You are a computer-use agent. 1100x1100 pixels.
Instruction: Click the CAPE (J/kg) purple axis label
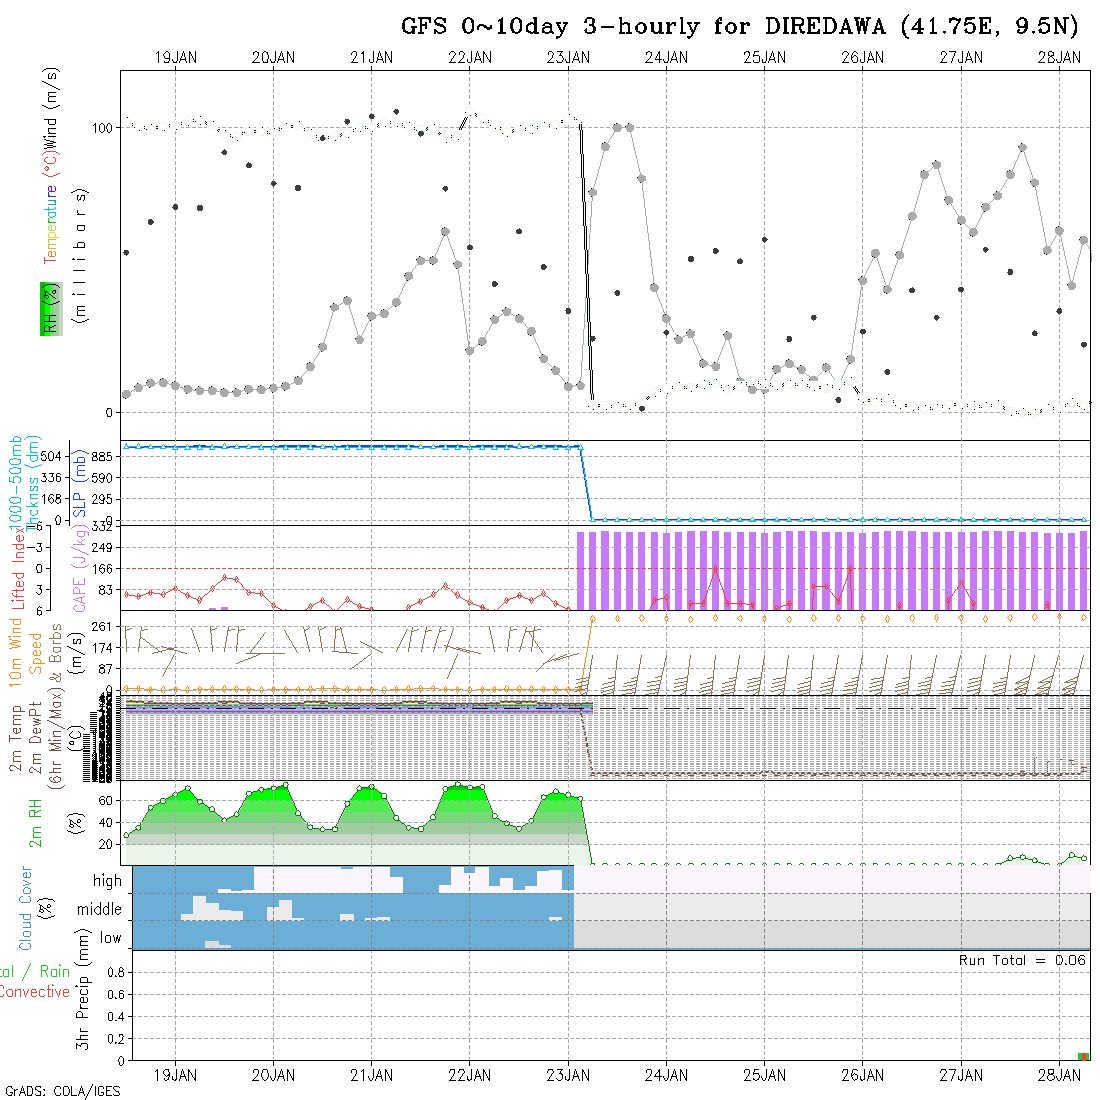point(78,567)
